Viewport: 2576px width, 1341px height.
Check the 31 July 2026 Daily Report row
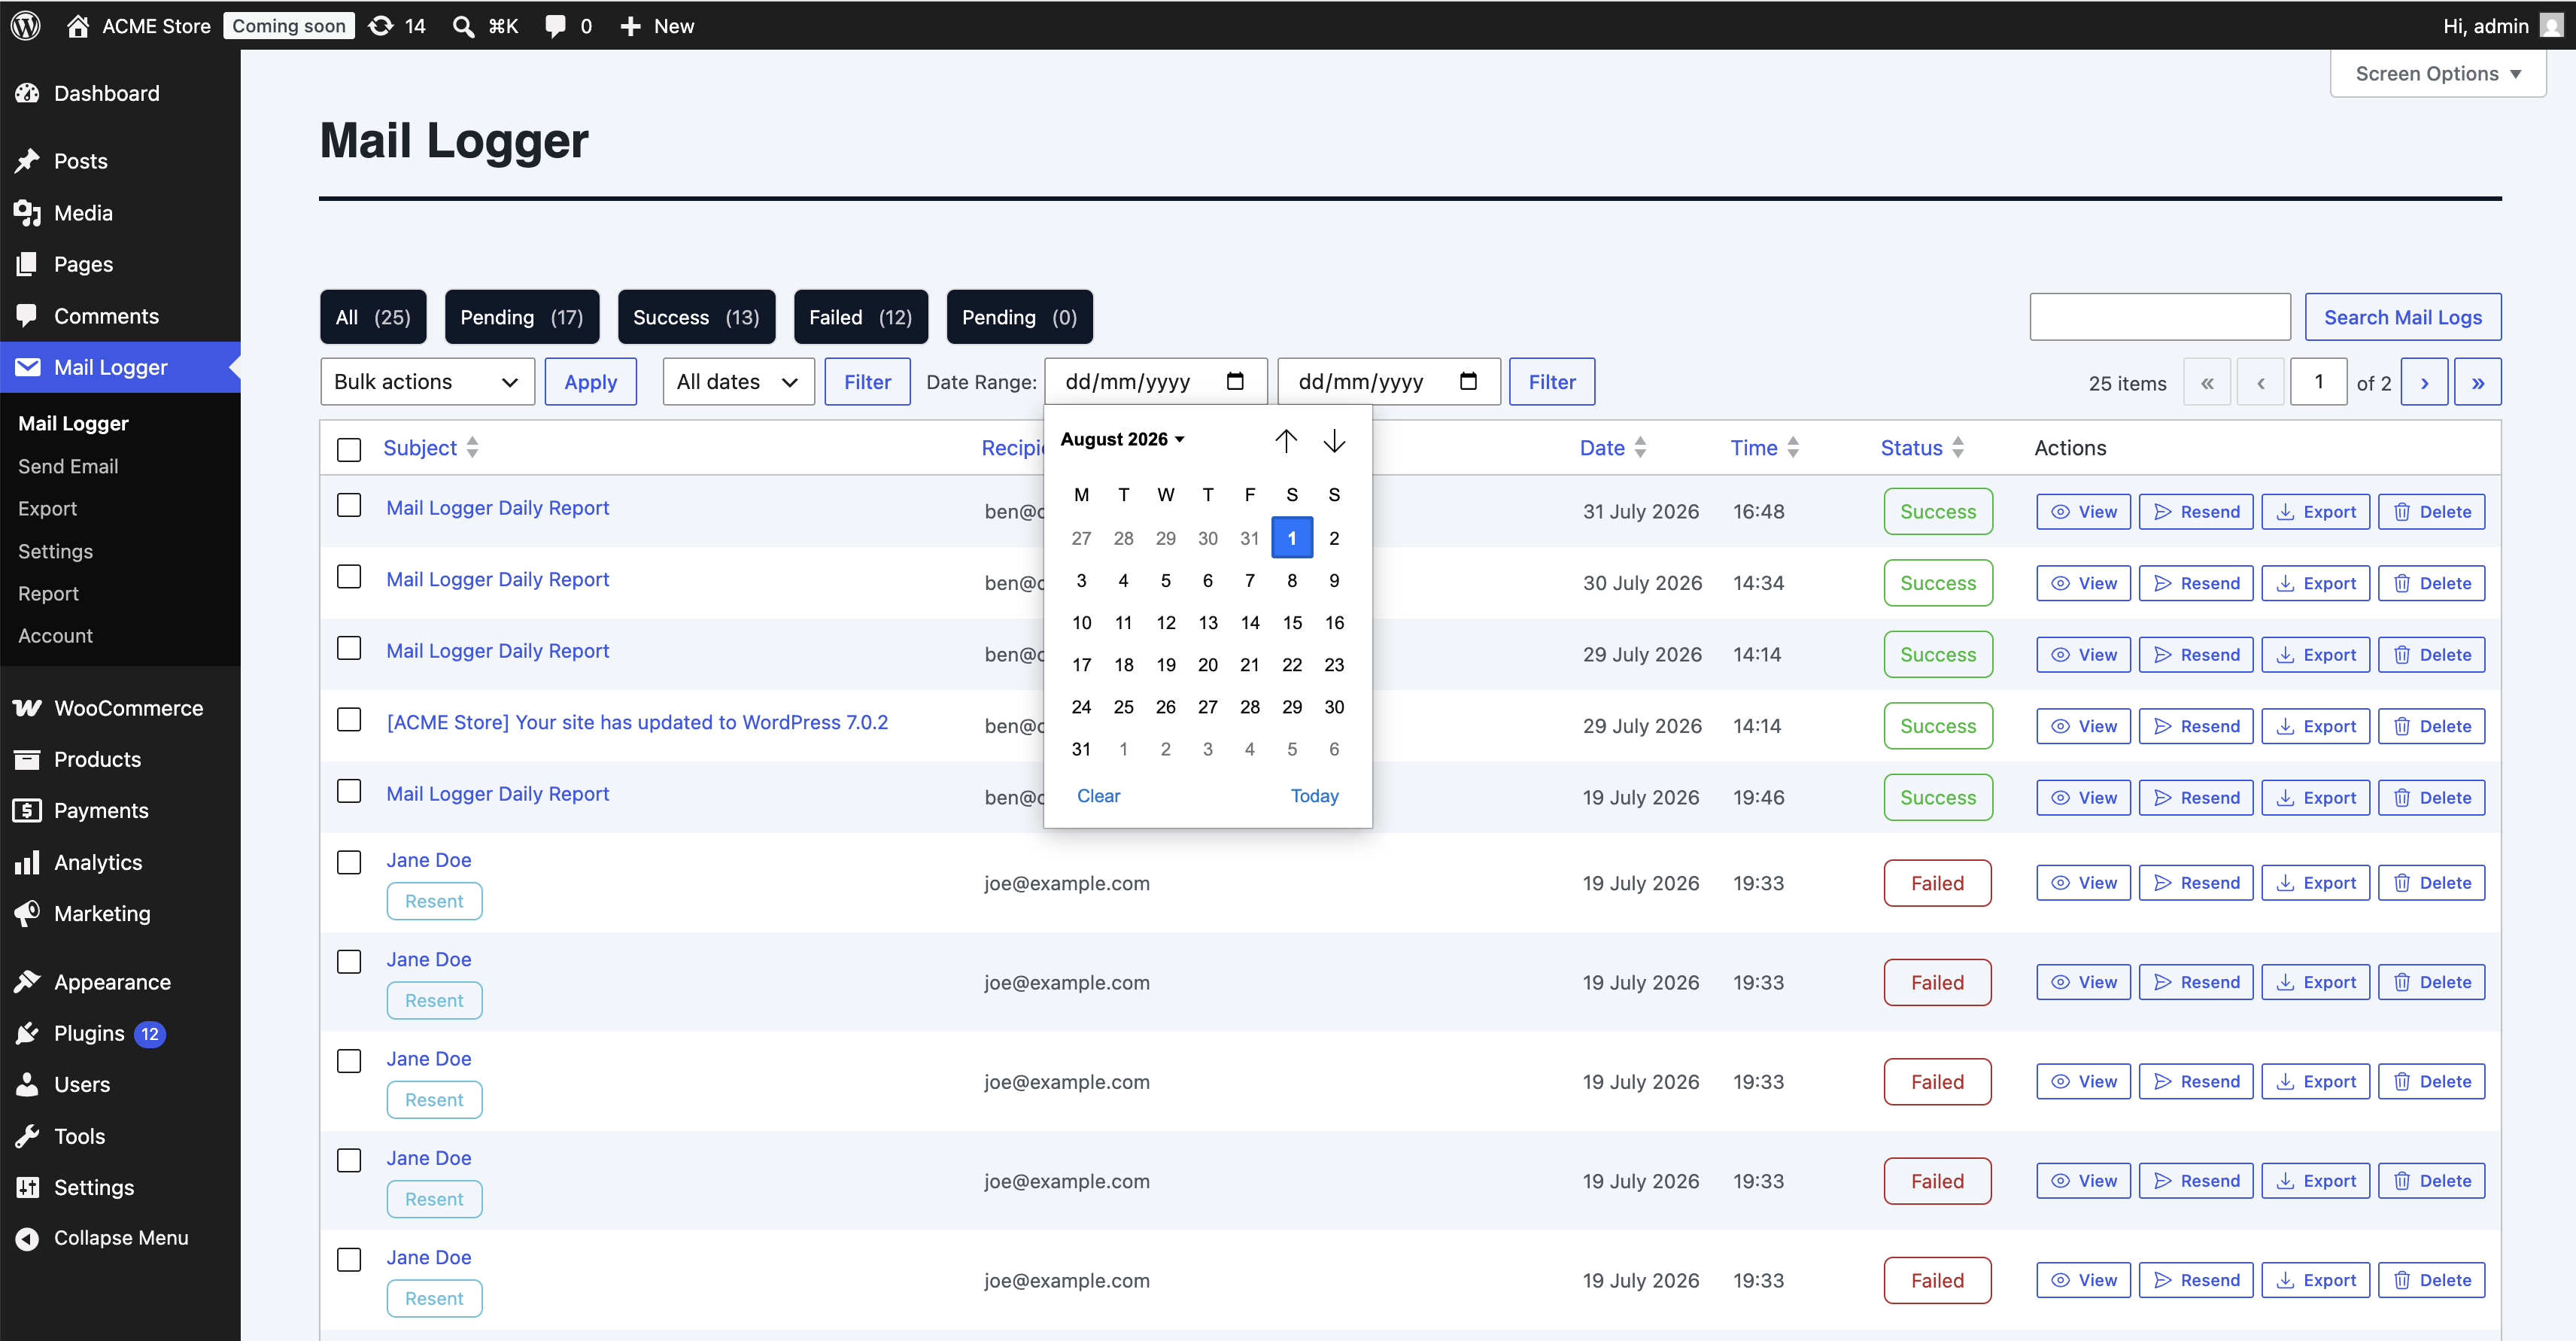click(349, 505)
